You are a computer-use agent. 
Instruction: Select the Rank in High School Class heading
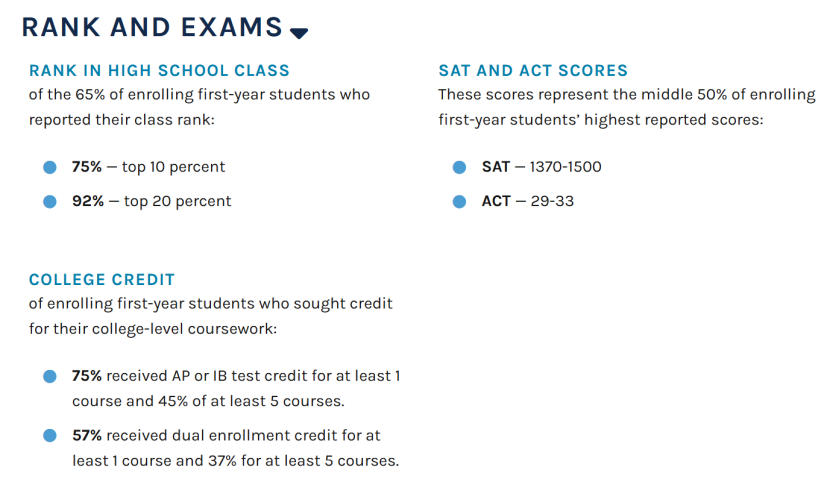click(160, 70)
